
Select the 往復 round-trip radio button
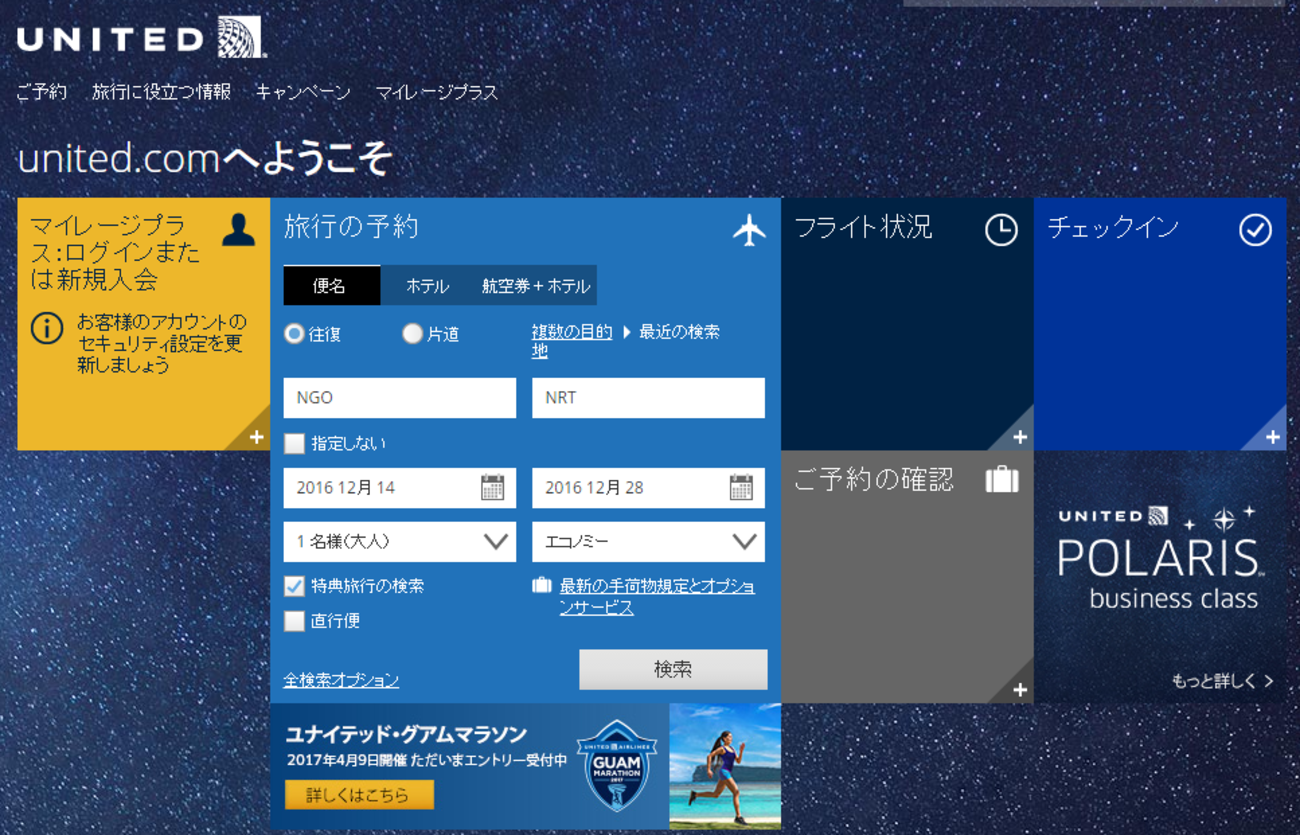[x=294, y=334]
